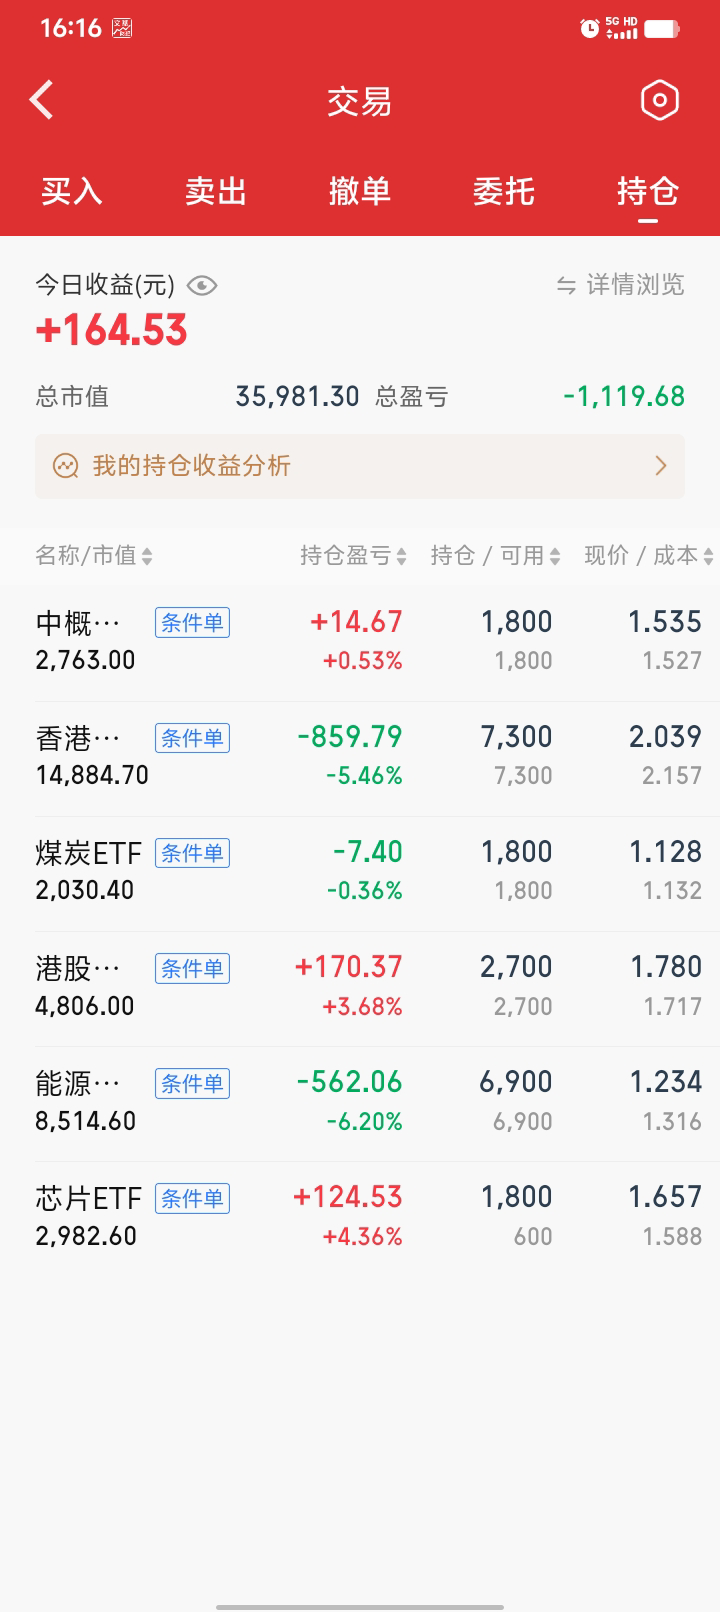Image resolution: width=720 pixels, height=1612 pixels.
Task: Expand the holdings analysis chevron arrow
Action: click(x=660, y=466)
